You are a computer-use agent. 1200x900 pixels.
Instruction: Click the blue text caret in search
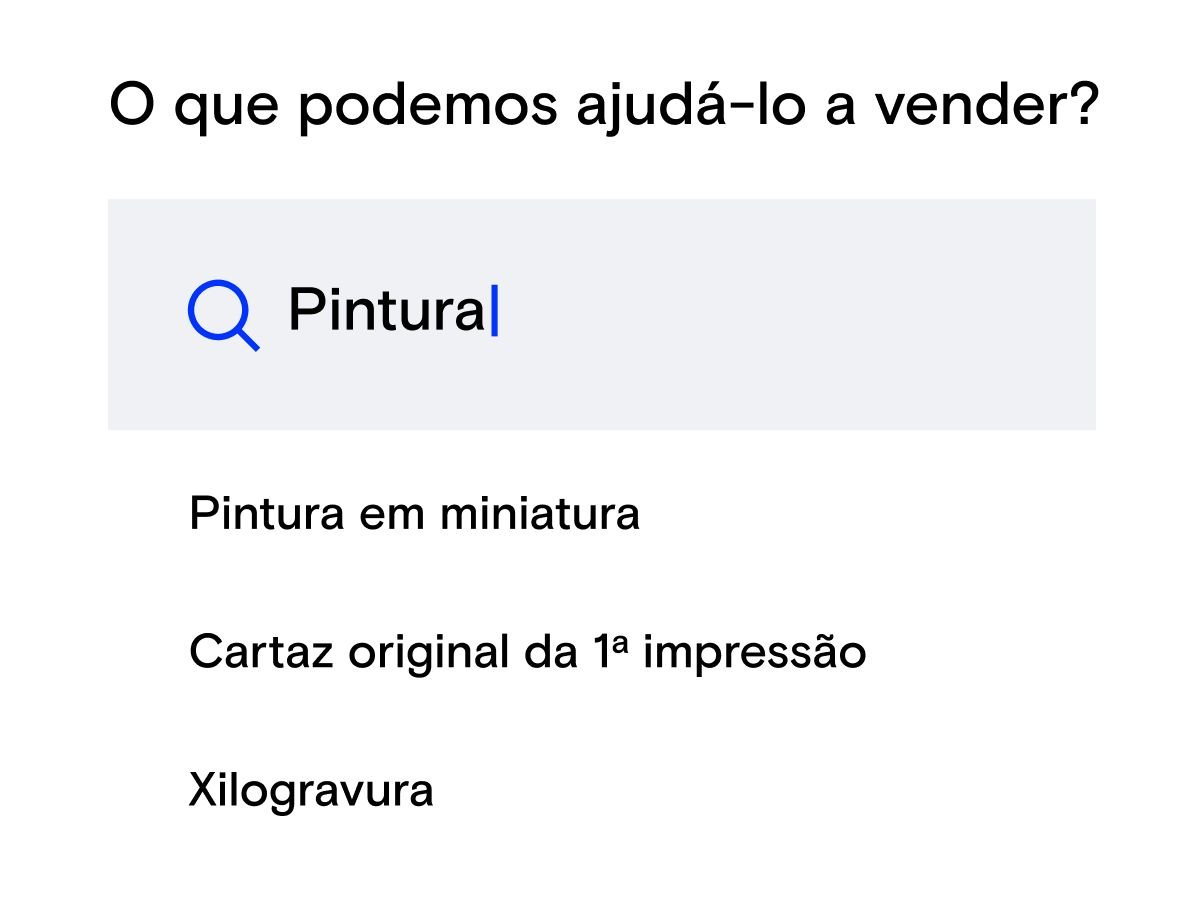tap(494, 311)
